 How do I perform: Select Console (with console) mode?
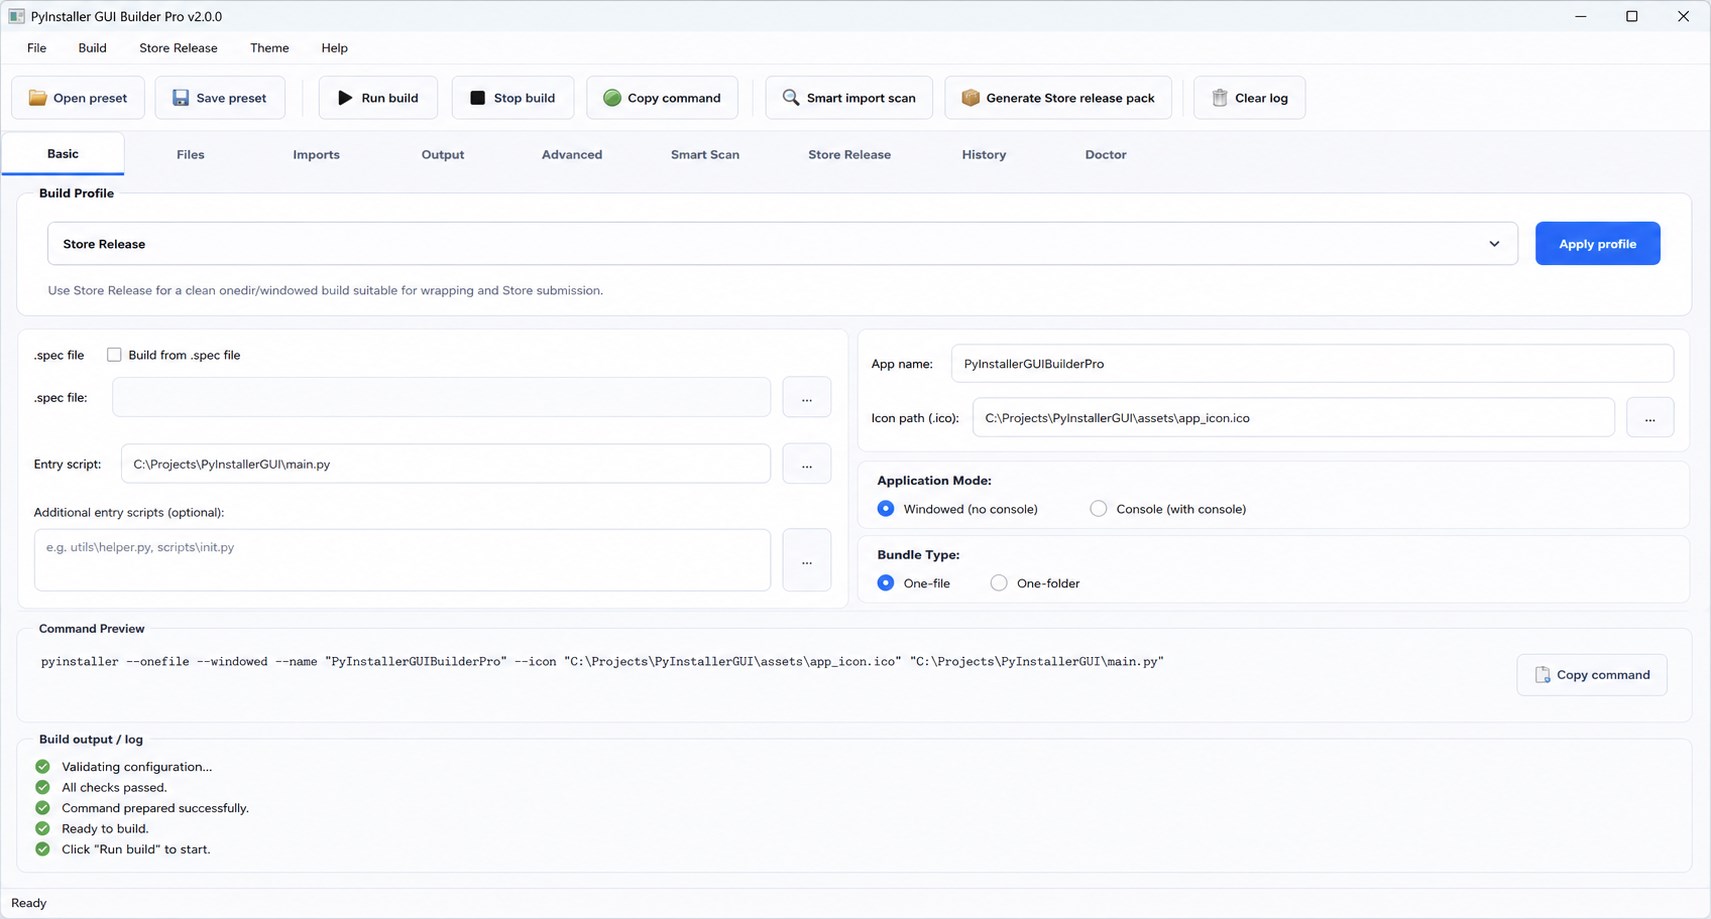pyautogui.click(x=1099, y=509)
